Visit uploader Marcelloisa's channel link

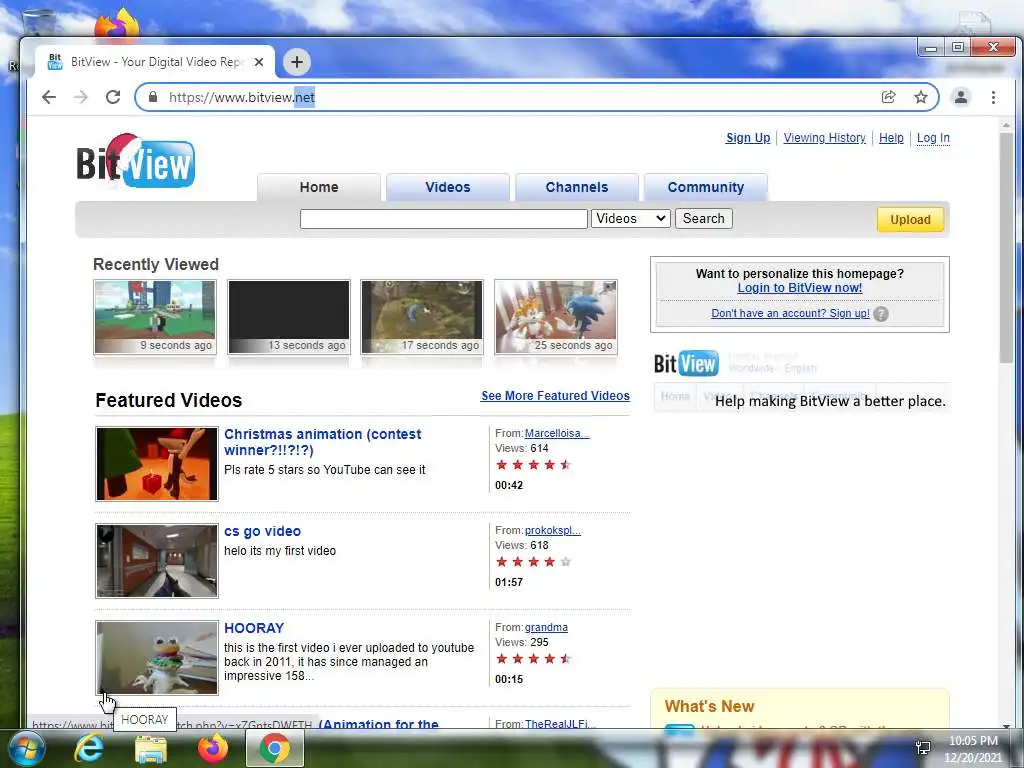[x=556, y=433]
